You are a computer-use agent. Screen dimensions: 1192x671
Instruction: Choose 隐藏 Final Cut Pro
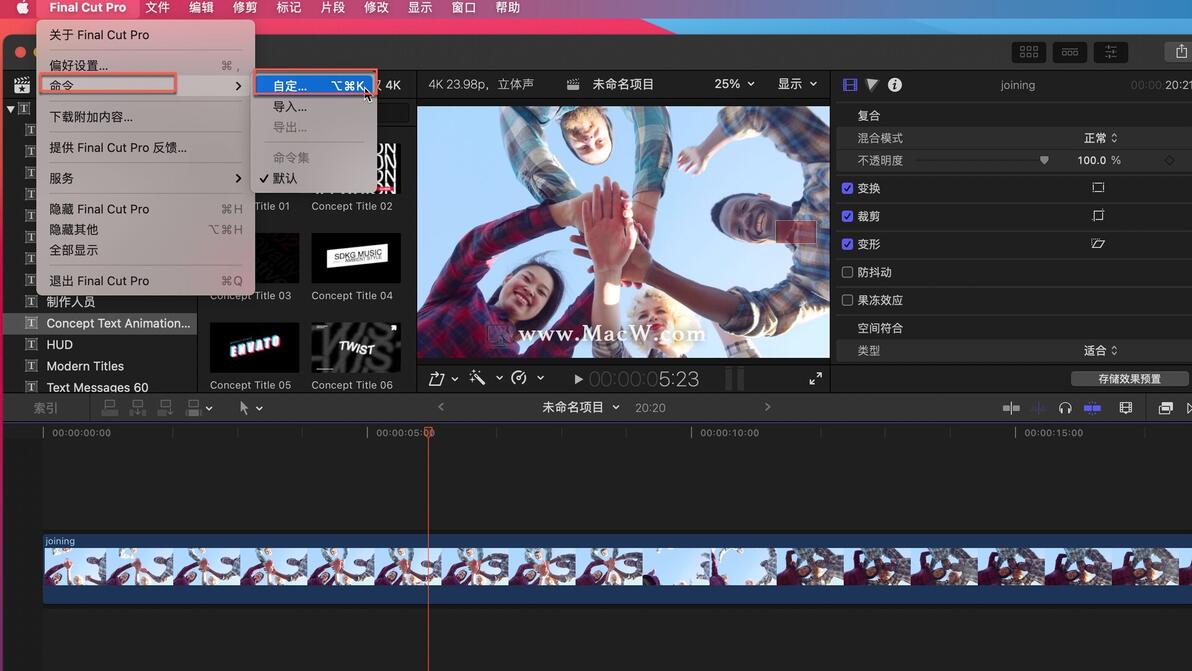click(x=145, y=209)
